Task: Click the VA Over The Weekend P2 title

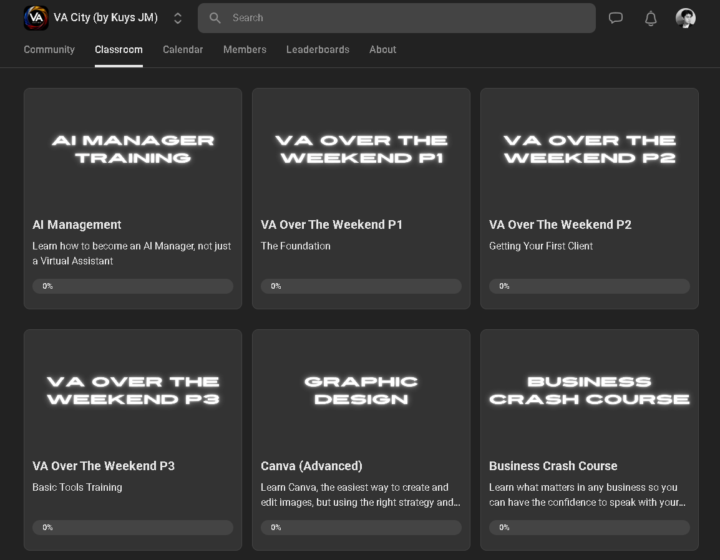Action: [x=560, y=225]
